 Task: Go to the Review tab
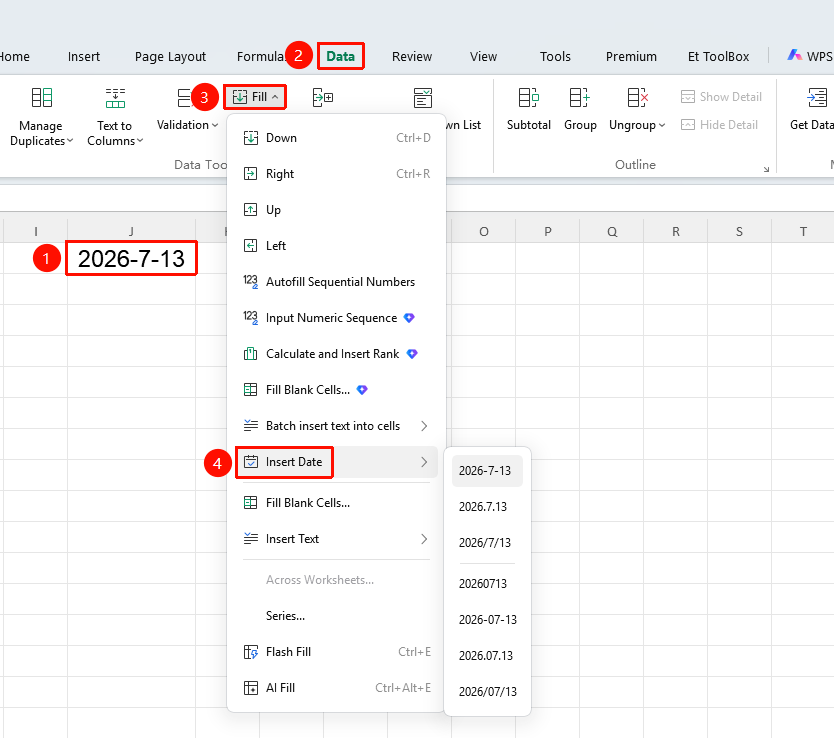point(412,56)
